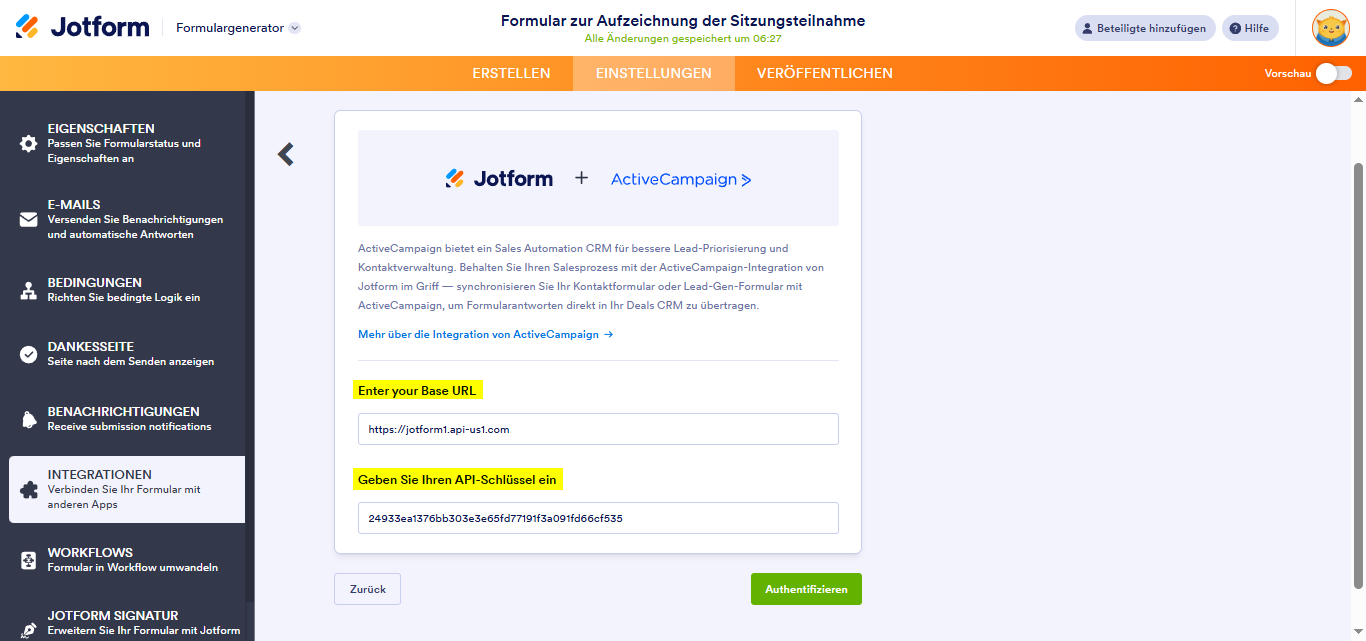Image resolution: width=1366 pixels, height=641 pixels.
Task: Open the profile avatar in the top corner
Action: (x=1331, y=28)
